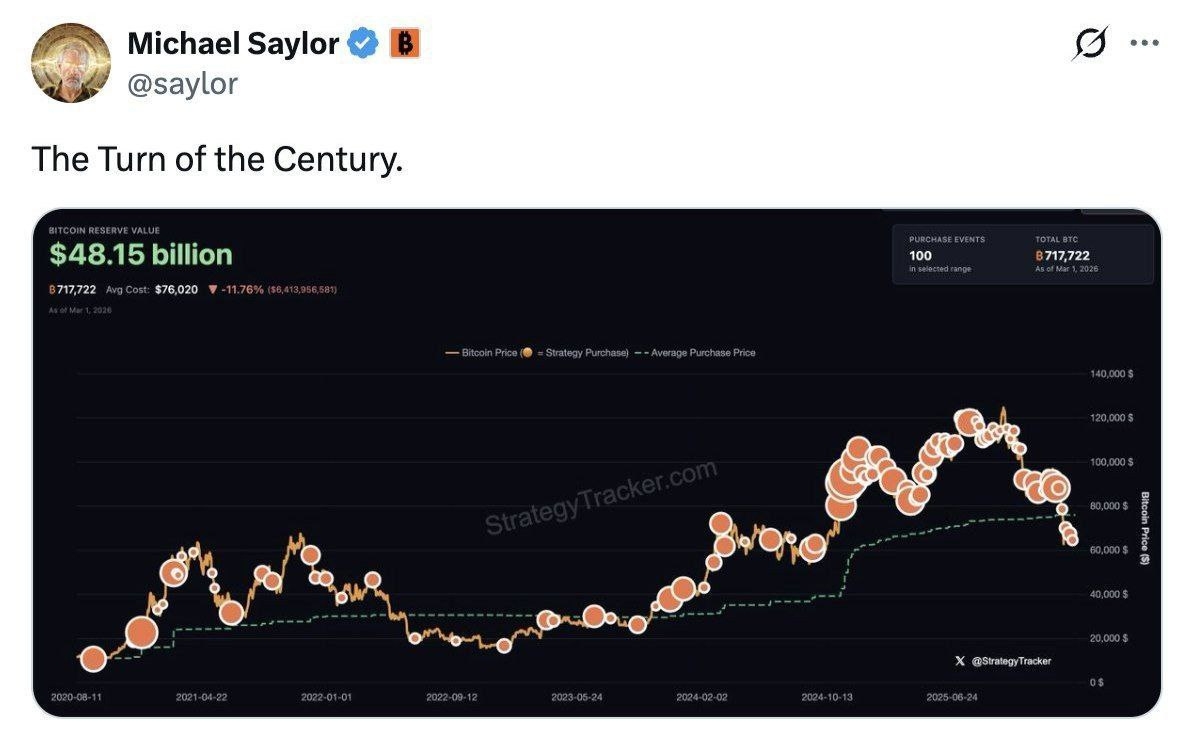Open the three-dot more options menu
This screenshot has width=1192, height=739.
click(1144, 43)
